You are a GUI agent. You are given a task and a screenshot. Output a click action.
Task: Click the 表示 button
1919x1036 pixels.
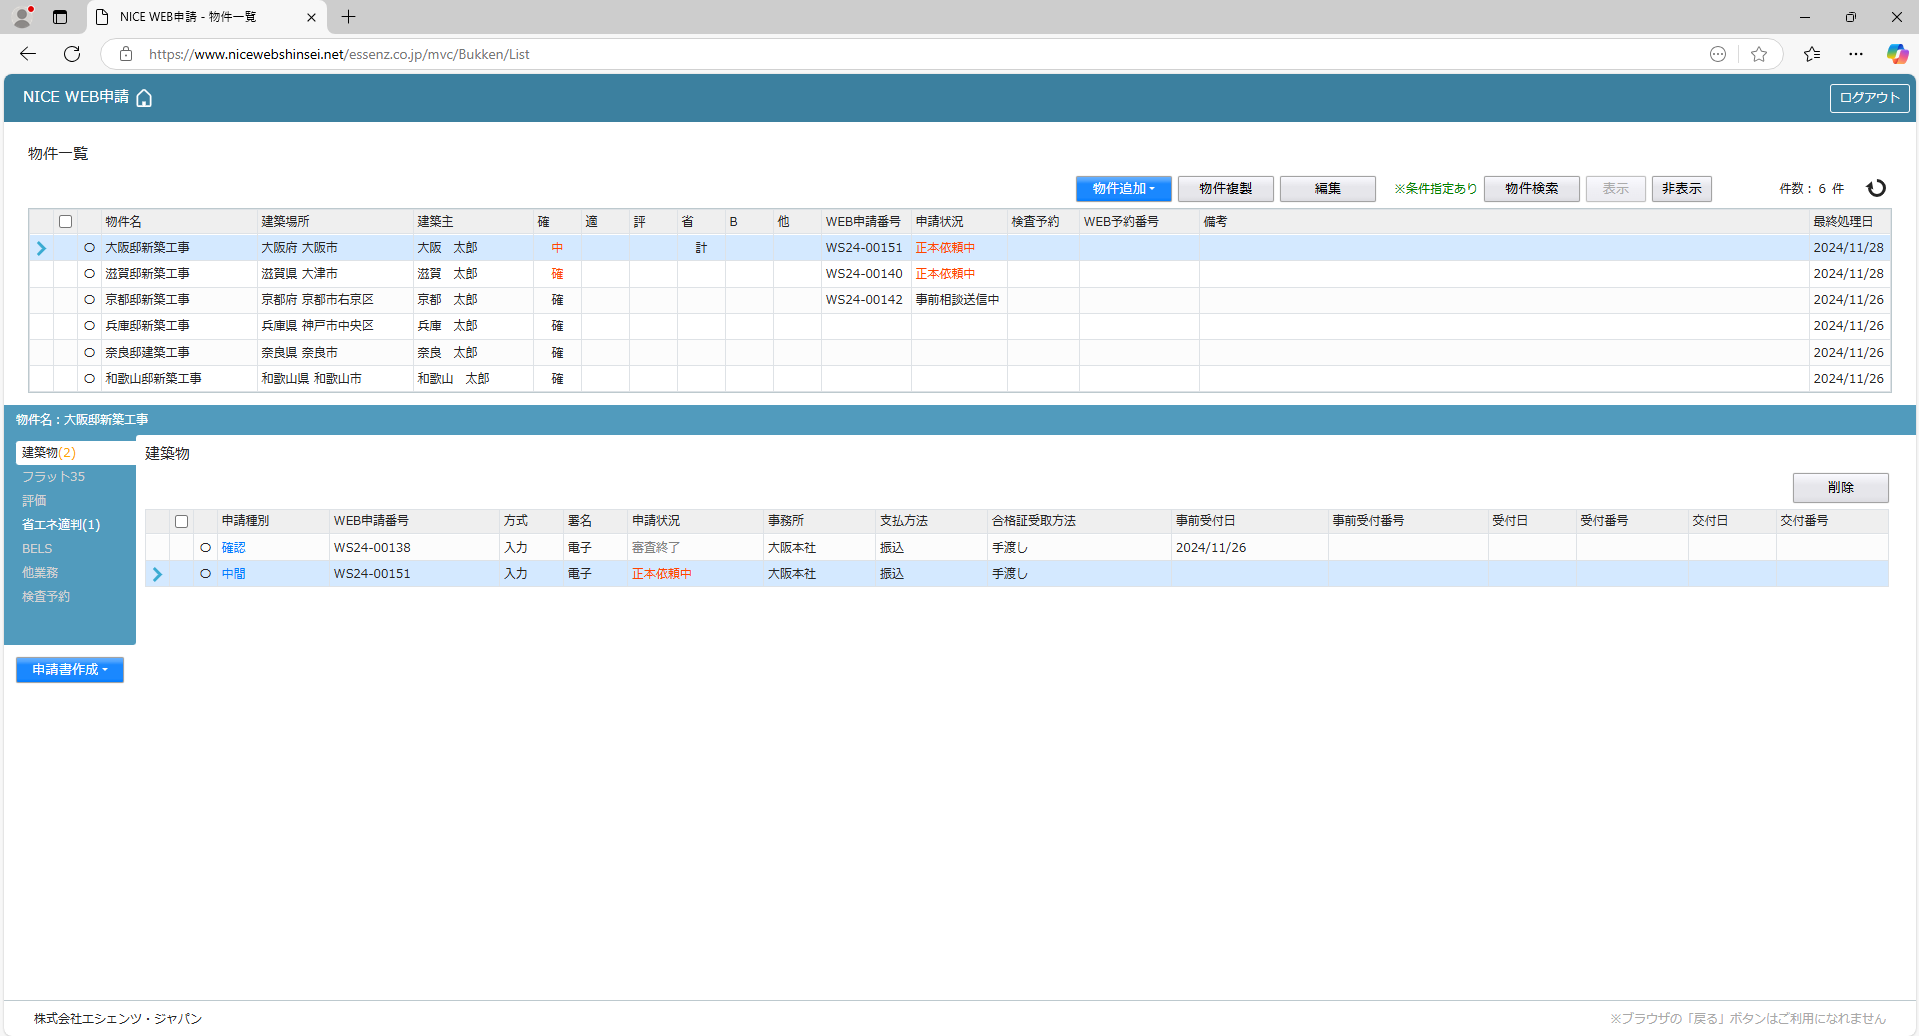(1615, 188)
